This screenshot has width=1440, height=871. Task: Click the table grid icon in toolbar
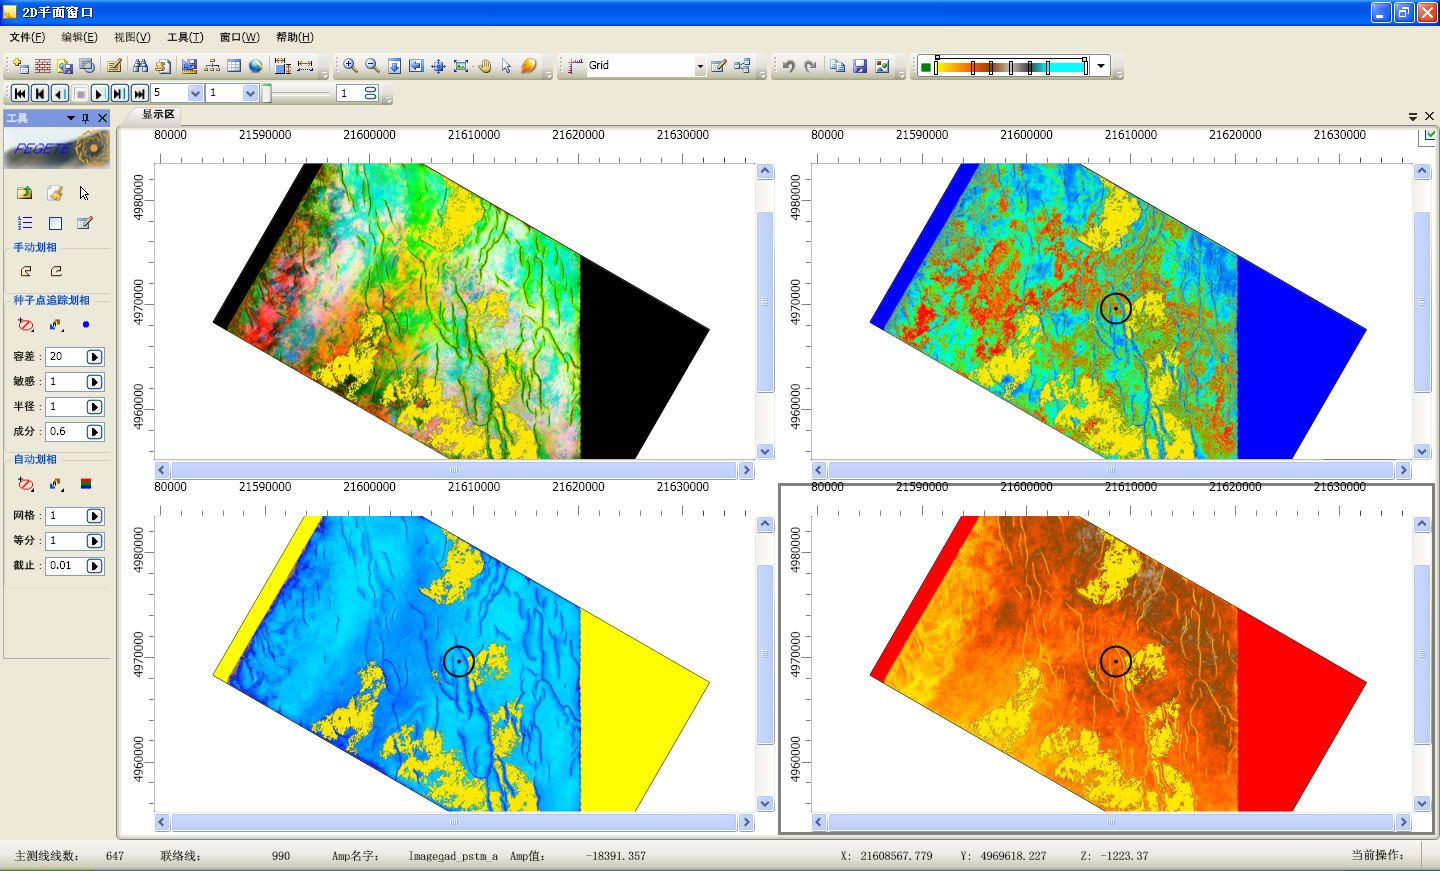pyautogui.click(x=234, y=66)
